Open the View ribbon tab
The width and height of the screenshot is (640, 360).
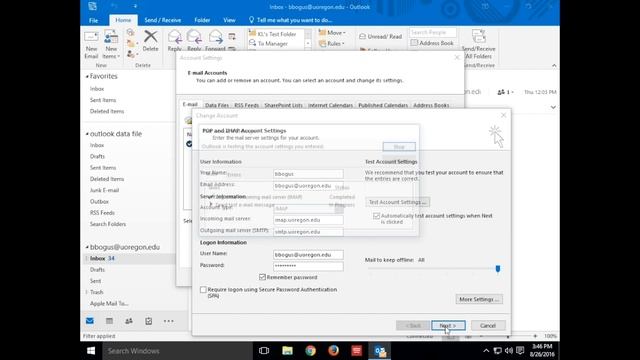[x=229, y=20]
